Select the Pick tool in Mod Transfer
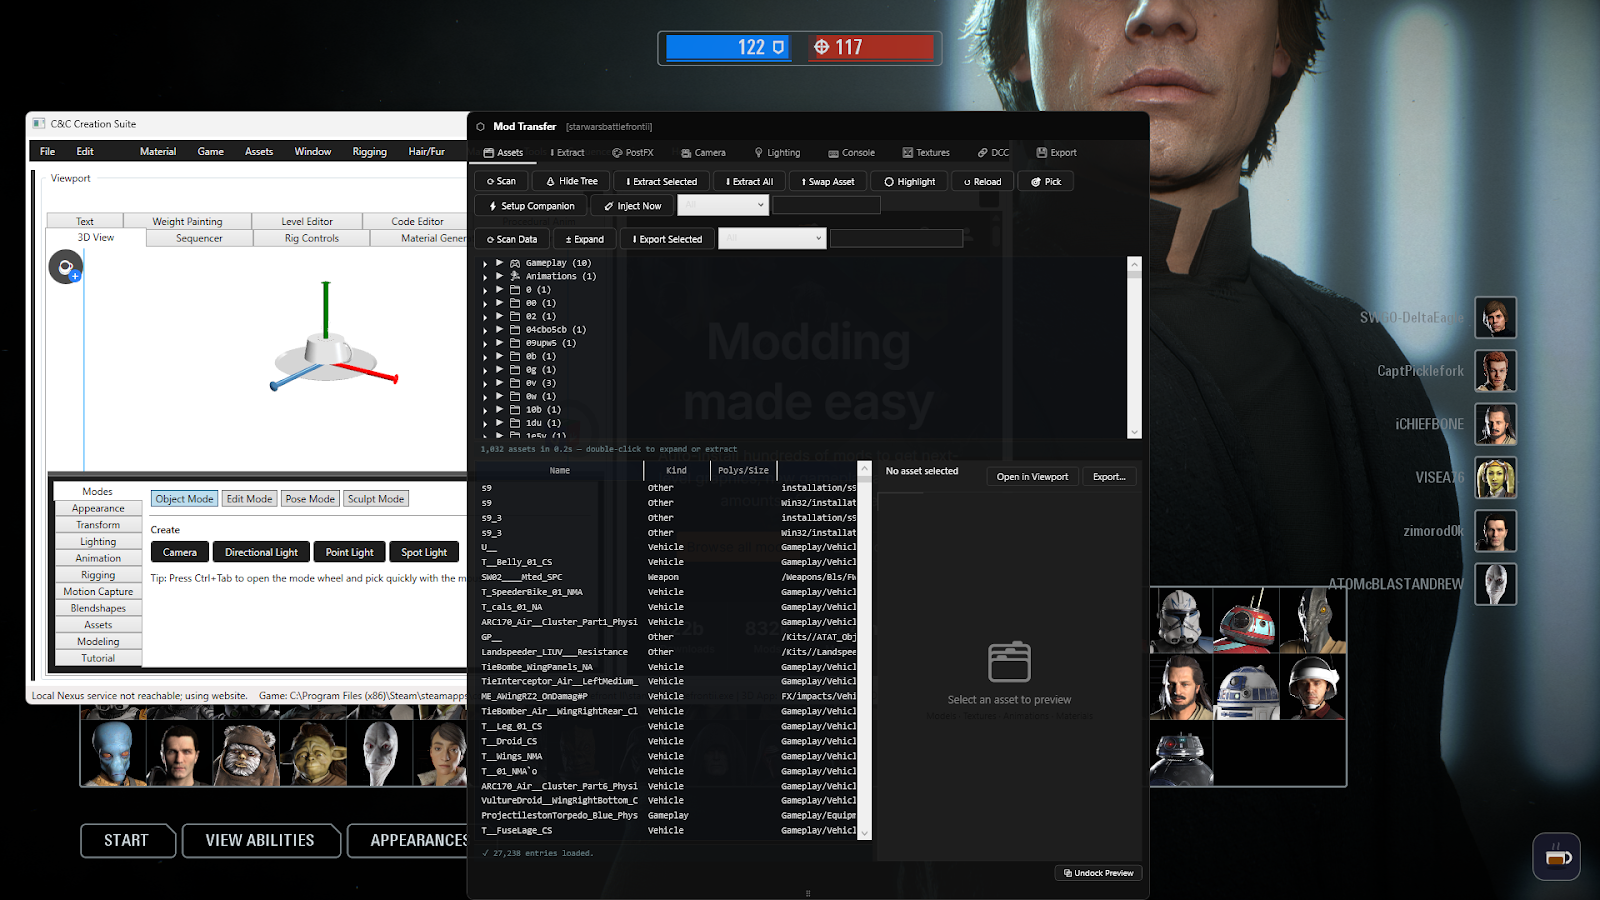The height and width of the screenshot is (900, 1600). pyautogui.click(x=1045, y=181)
